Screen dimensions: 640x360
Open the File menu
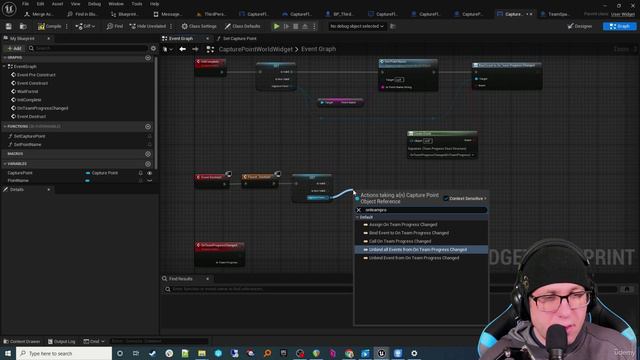click(25, 4)
